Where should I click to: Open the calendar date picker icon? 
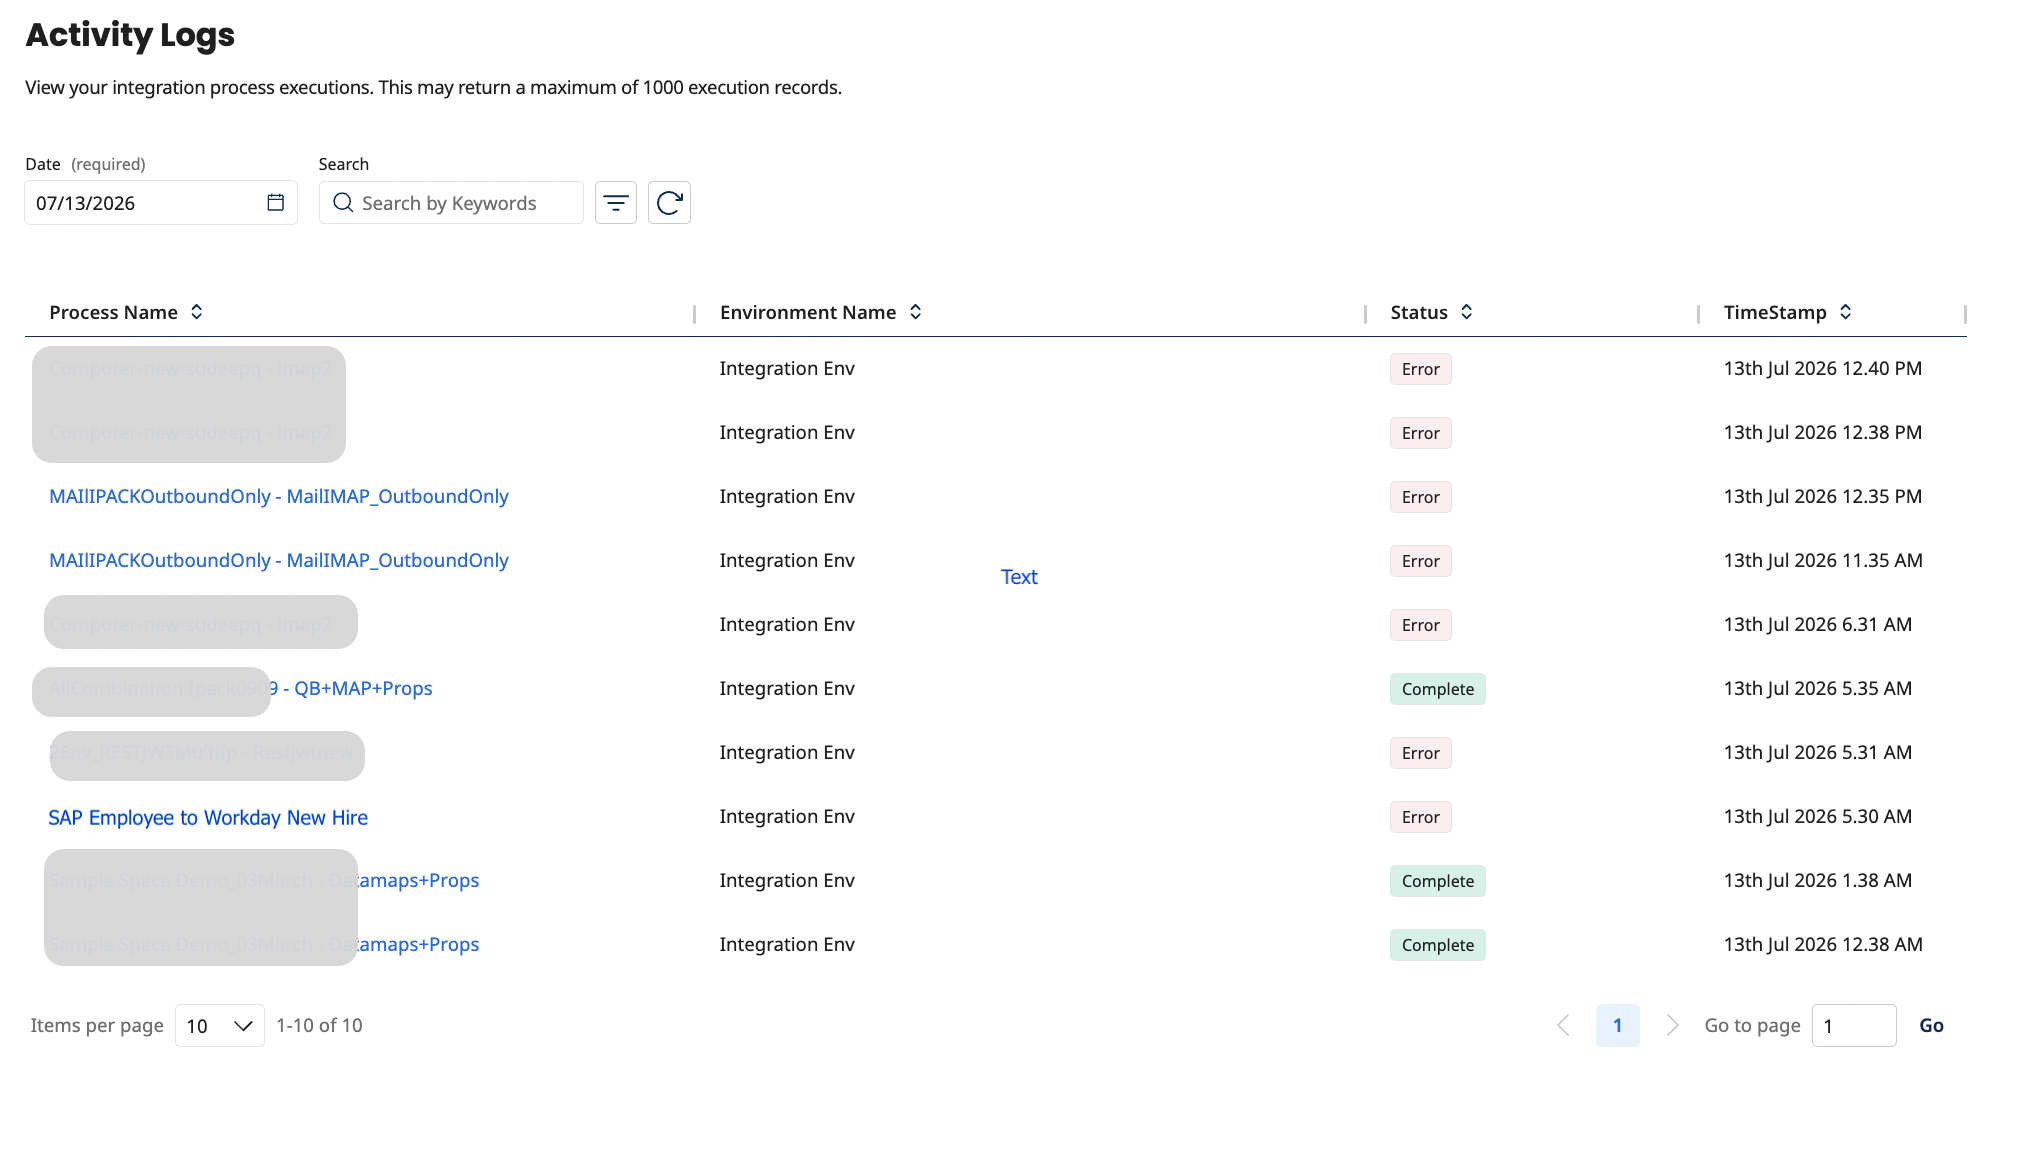276,203
